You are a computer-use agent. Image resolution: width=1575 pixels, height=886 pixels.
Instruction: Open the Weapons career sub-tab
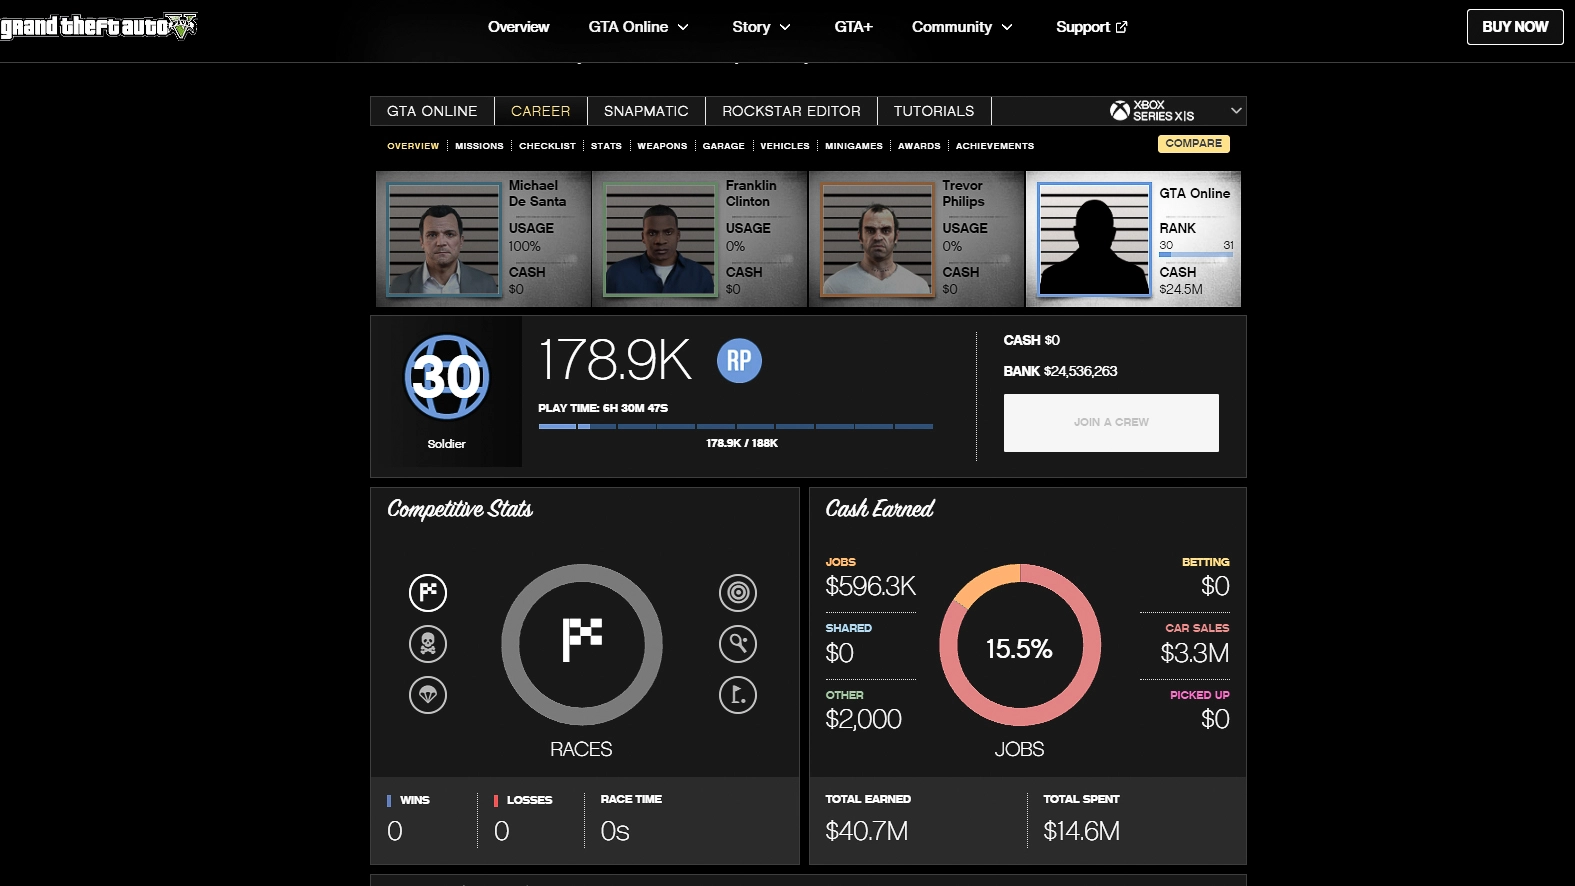662,146
